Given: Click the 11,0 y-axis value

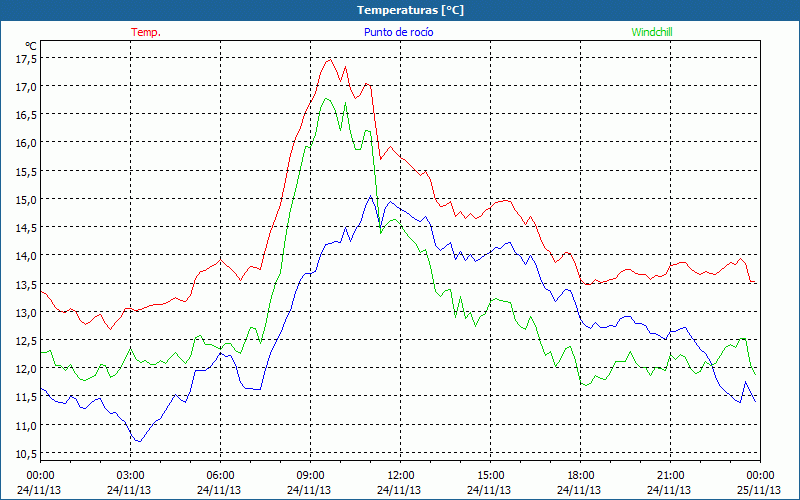Looking at the screenshot, I should pyautogui.click(x=27, y=426).
